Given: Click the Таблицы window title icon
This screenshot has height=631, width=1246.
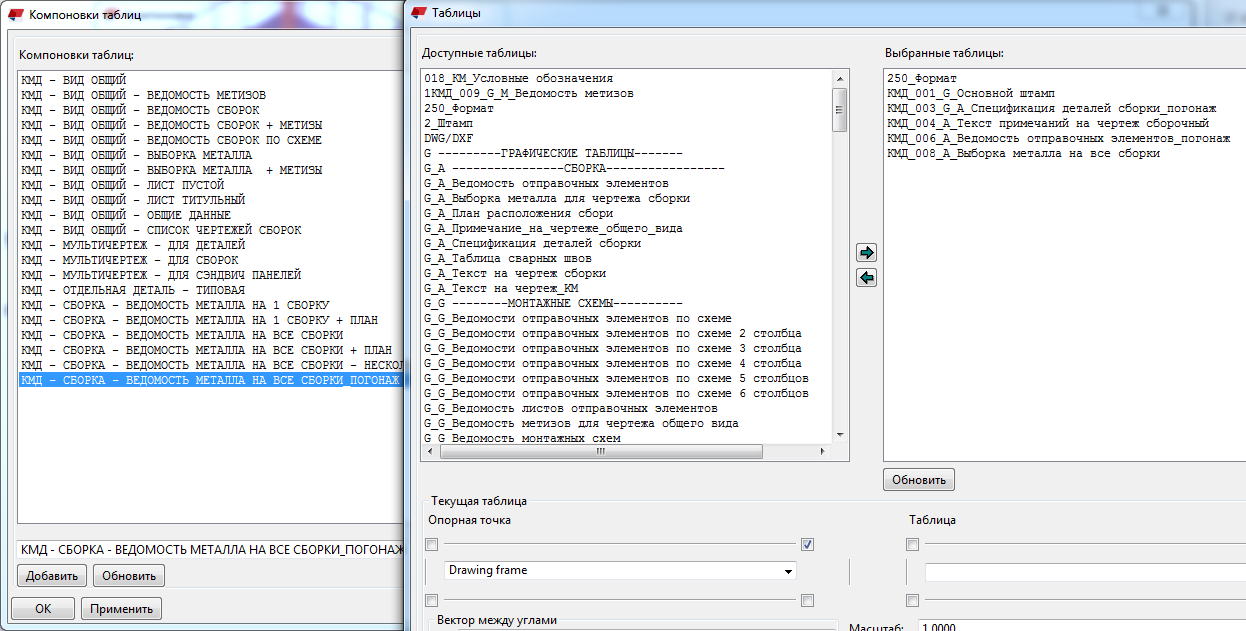Looking at the screenshot, I should [x=419, y=13].
